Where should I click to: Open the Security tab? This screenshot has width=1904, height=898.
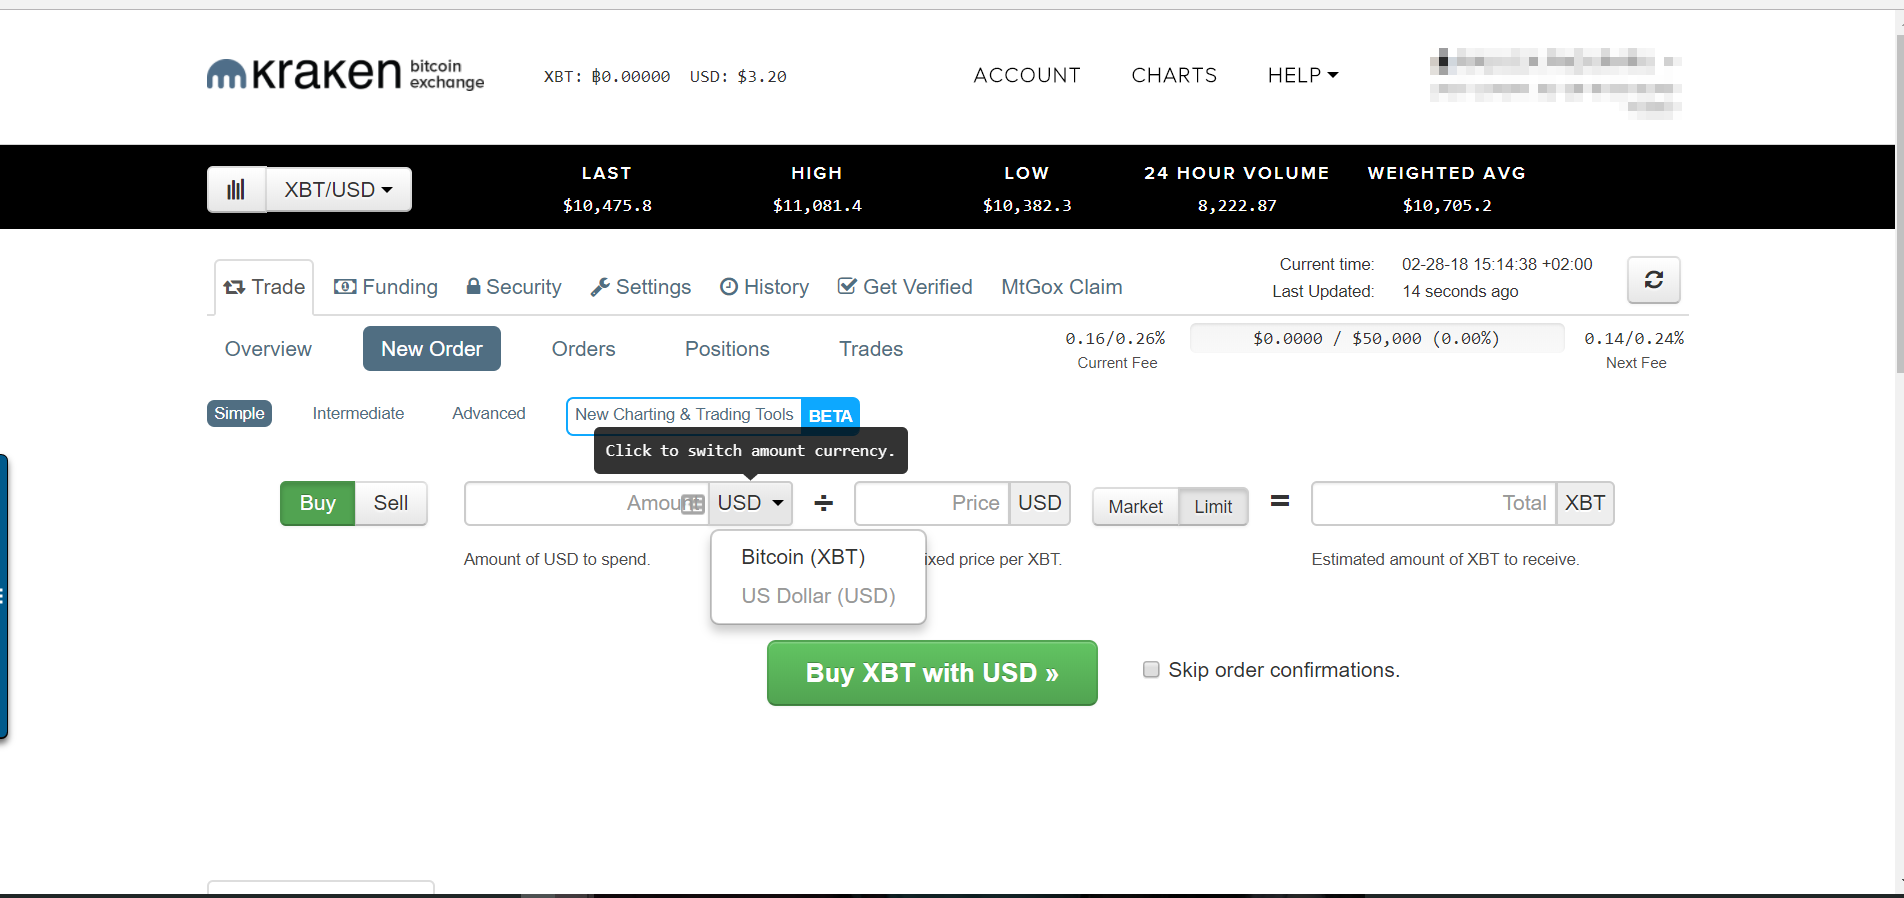514,287
